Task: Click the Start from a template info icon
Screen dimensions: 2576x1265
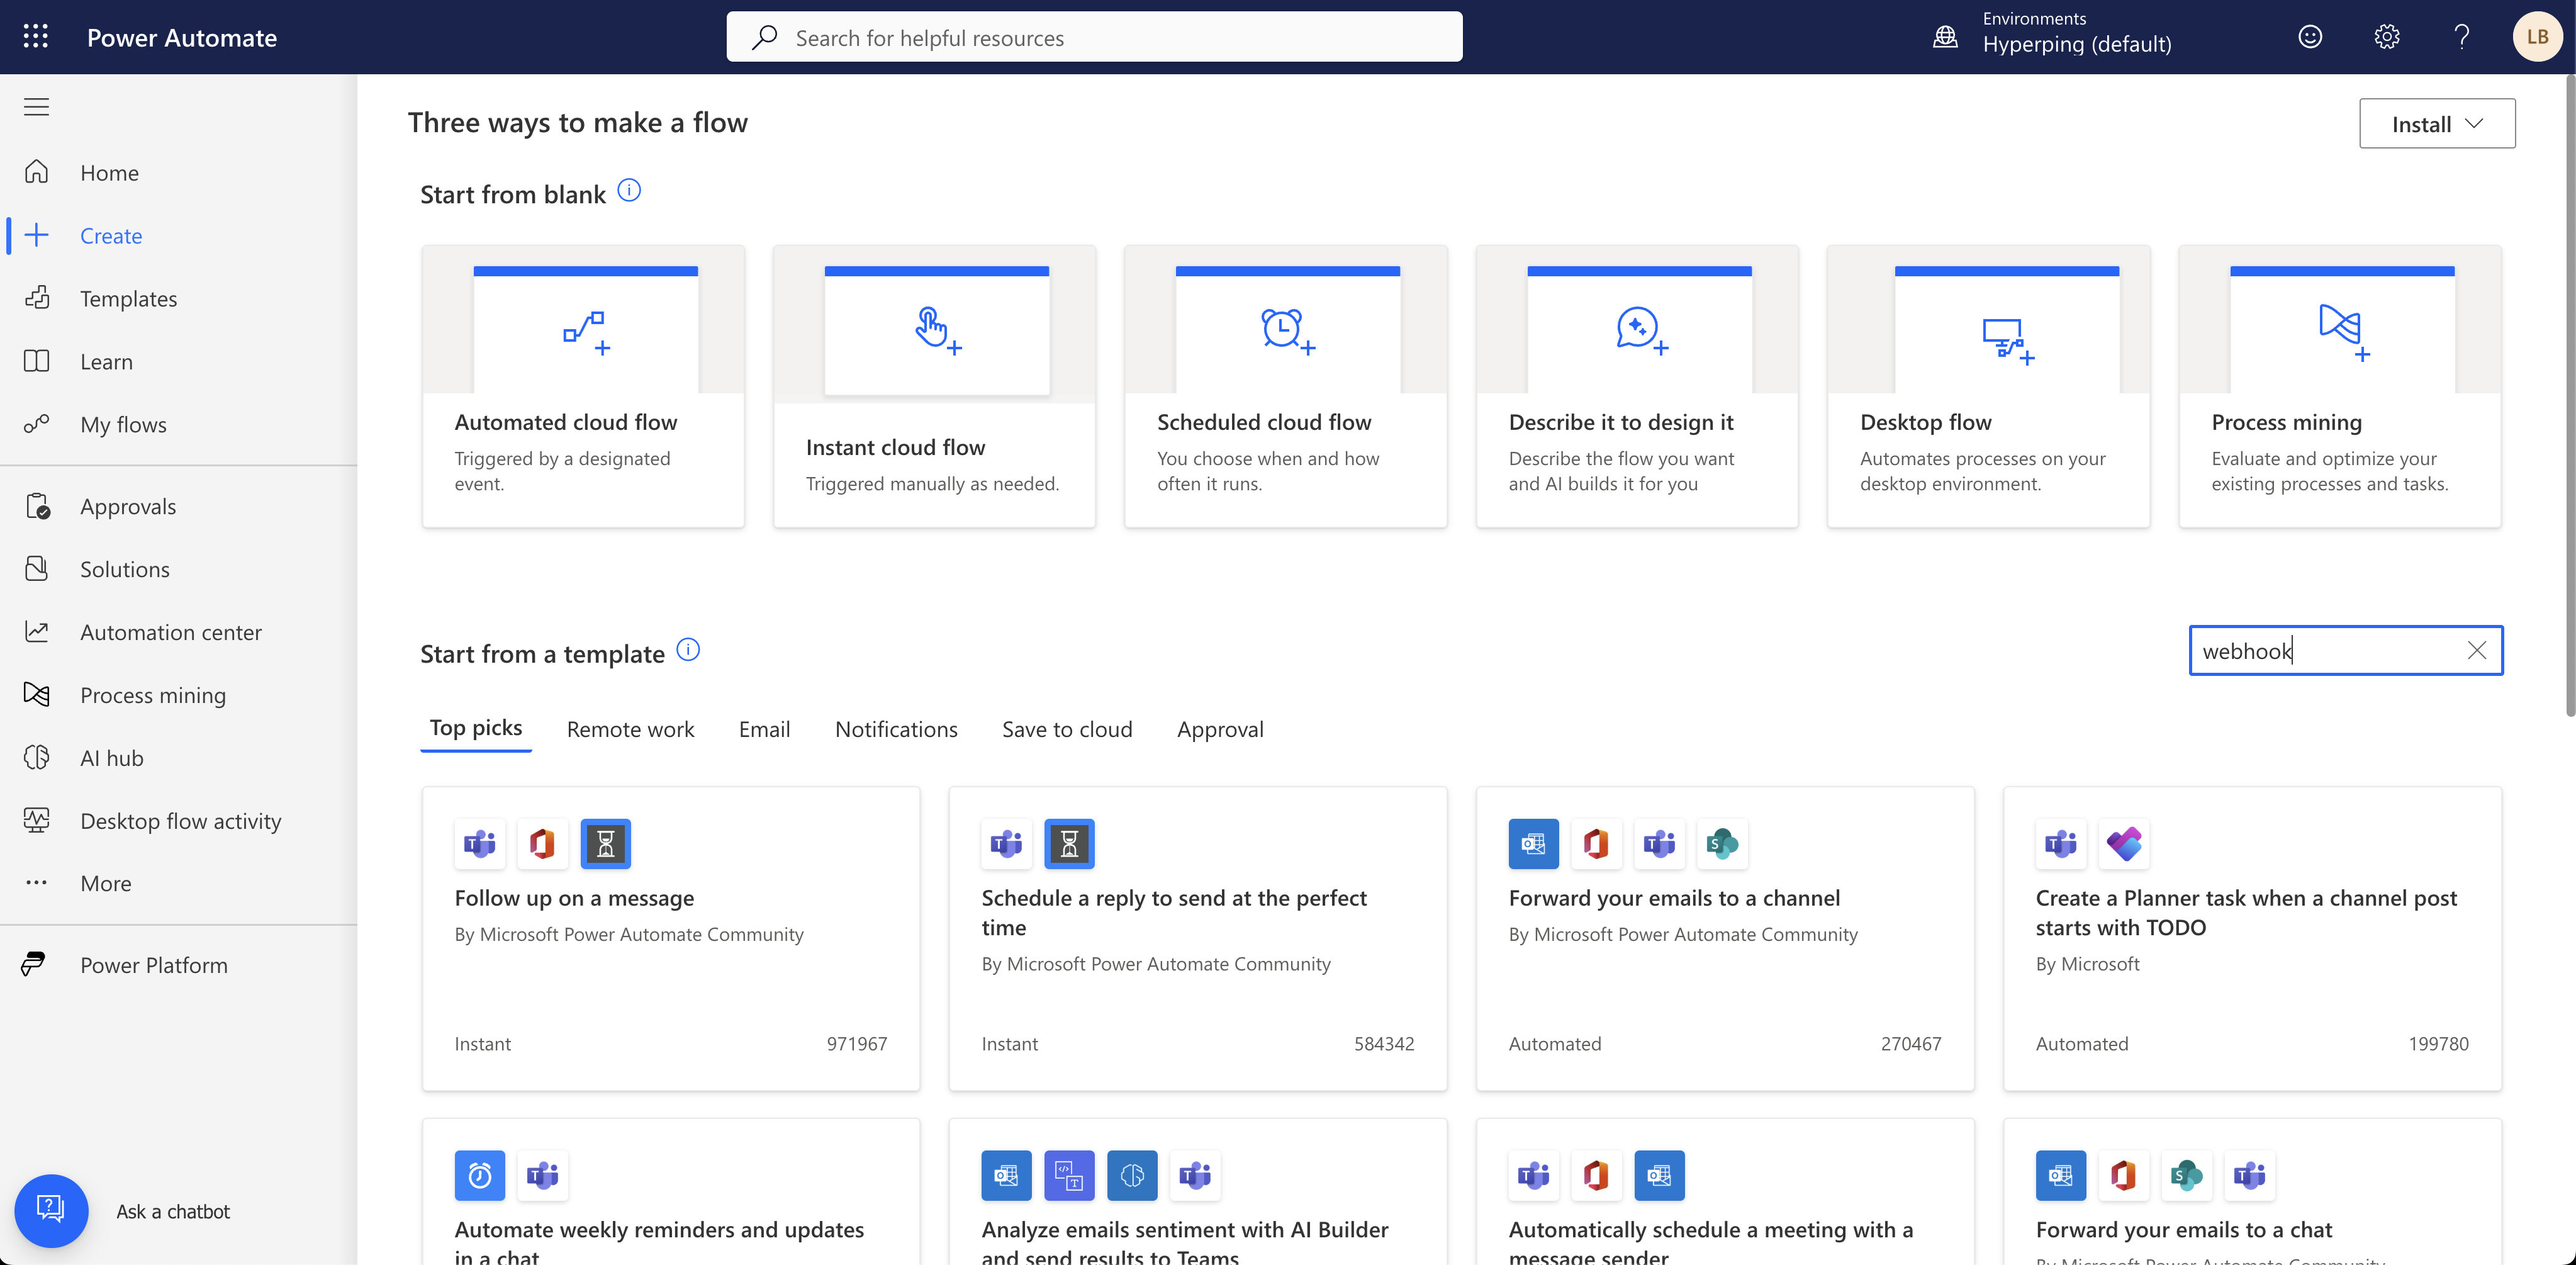Action: pos(688,650)
